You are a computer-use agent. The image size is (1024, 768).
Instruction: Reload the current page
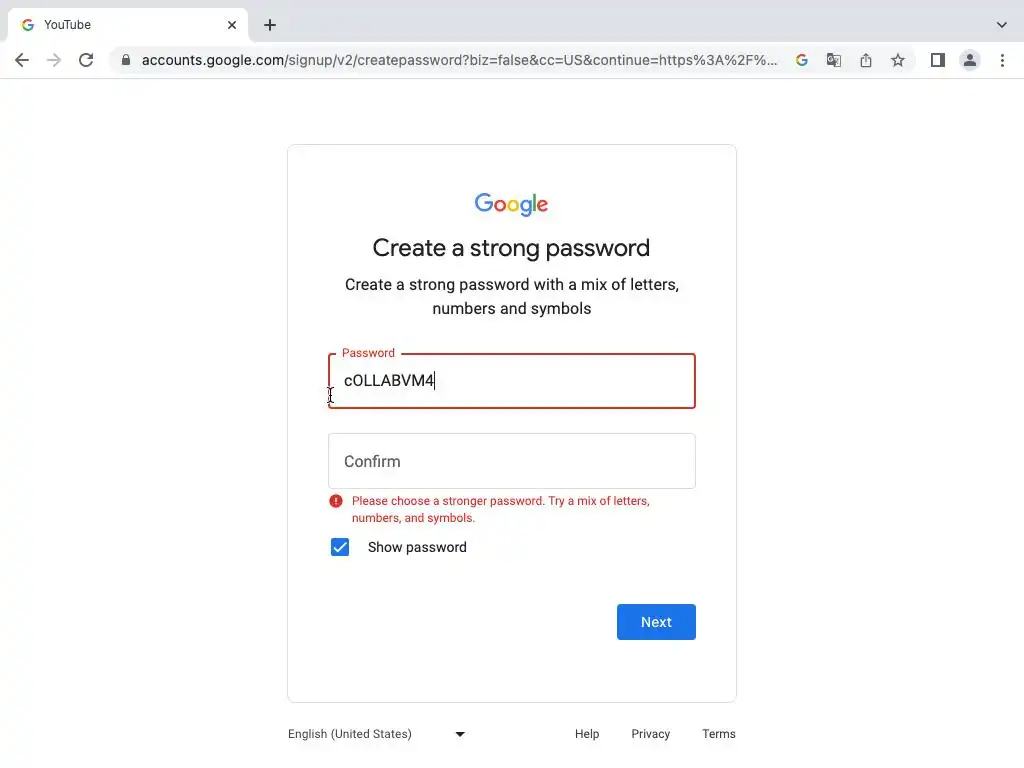point(86,60)
